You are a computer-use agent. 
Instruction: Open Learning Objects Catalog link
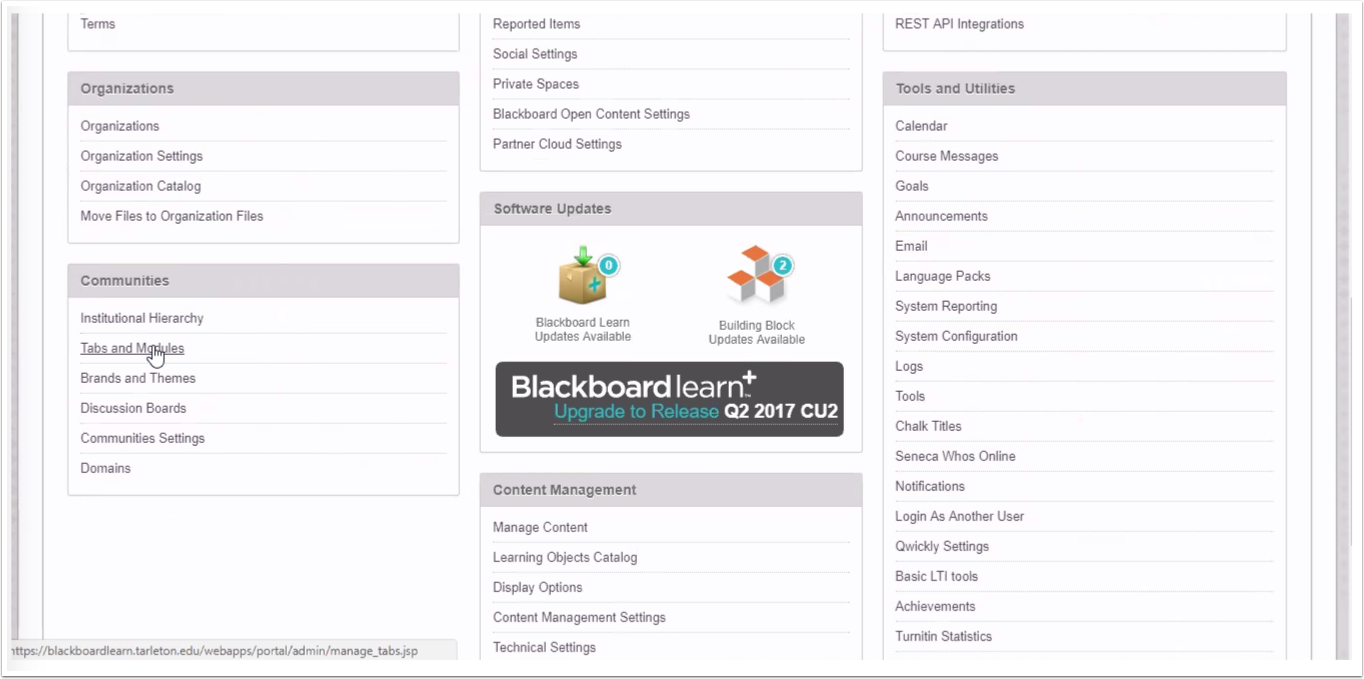(x=564, y=557)
